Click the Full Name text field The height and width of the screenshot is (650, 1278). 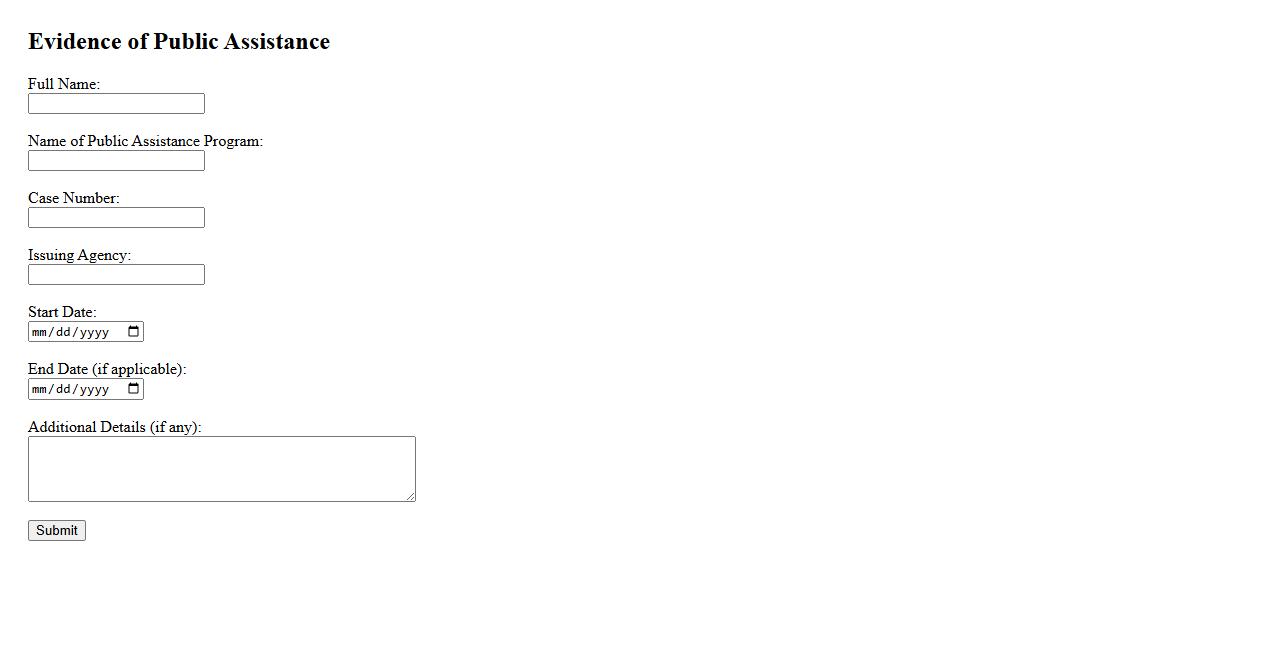point(116,104)
